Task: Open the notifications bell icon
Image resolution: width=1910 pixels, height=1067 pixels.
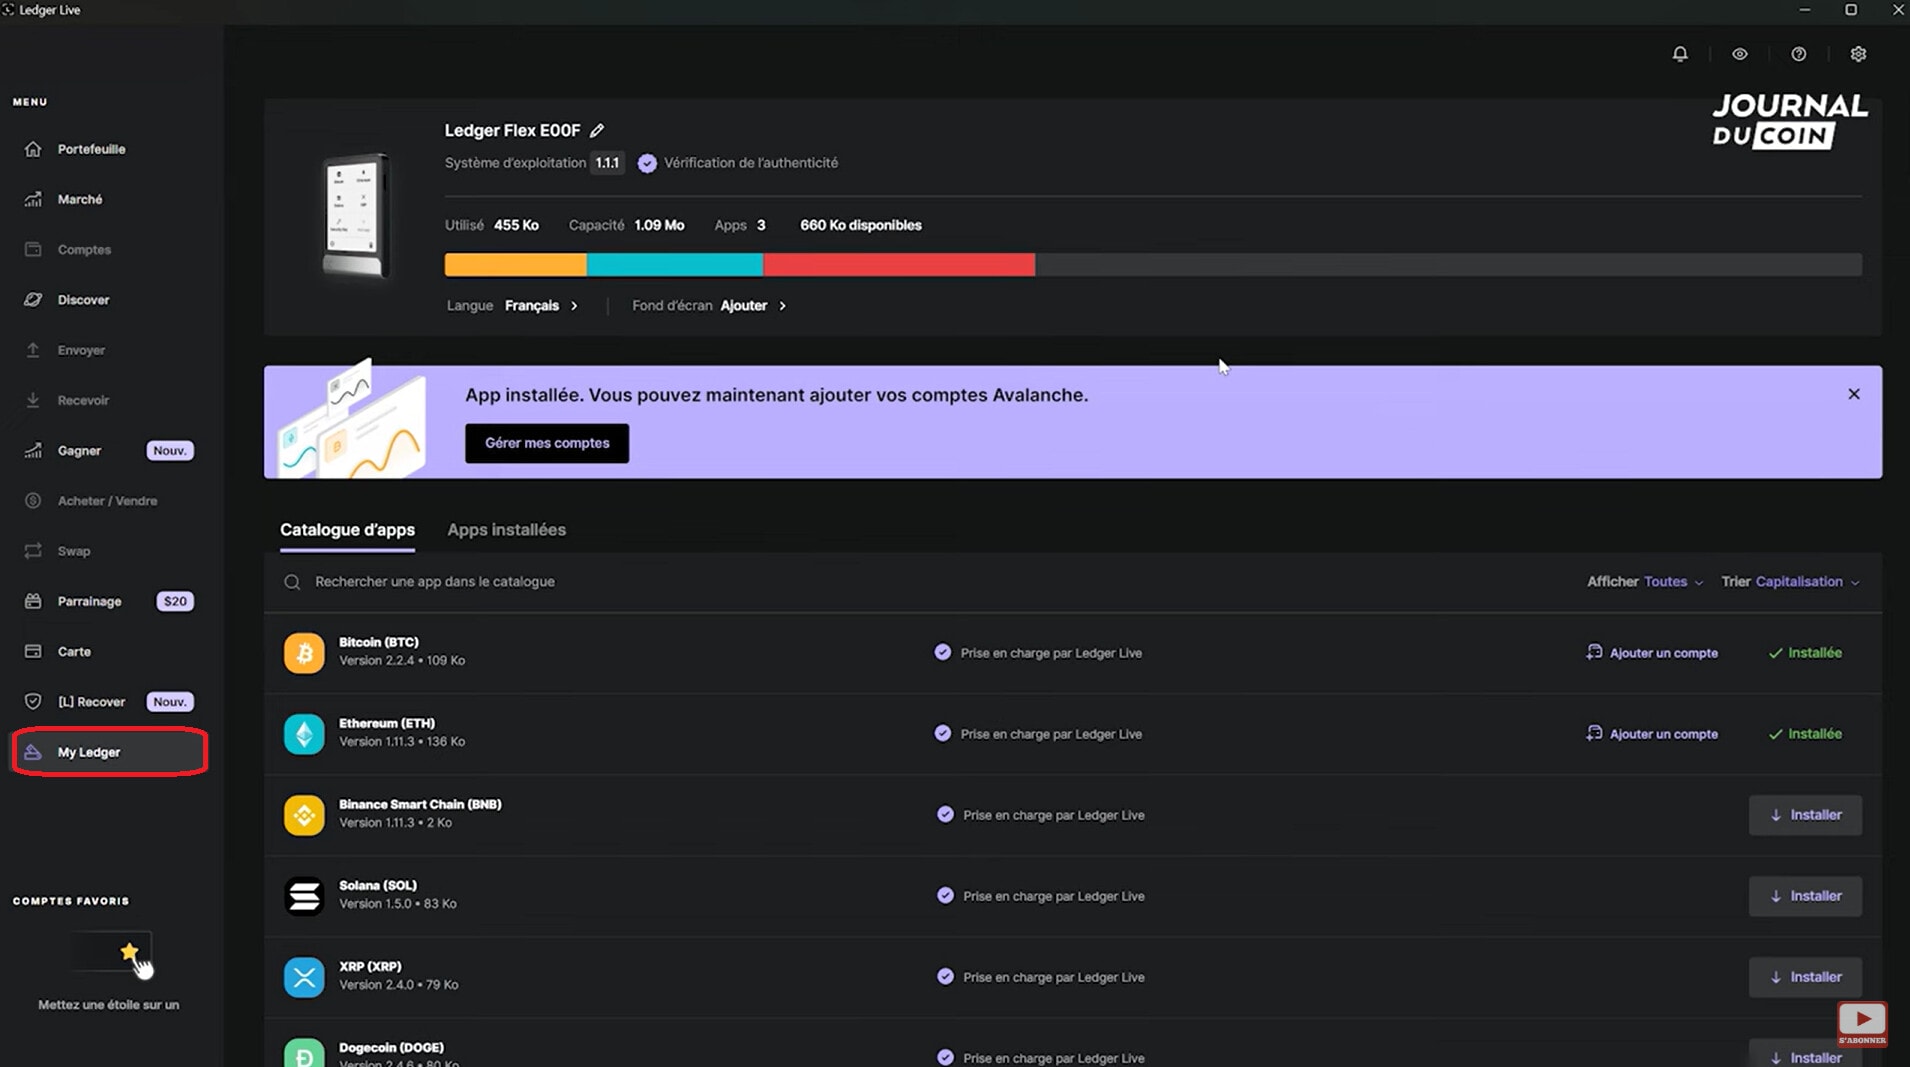Action: [1680, 54]
